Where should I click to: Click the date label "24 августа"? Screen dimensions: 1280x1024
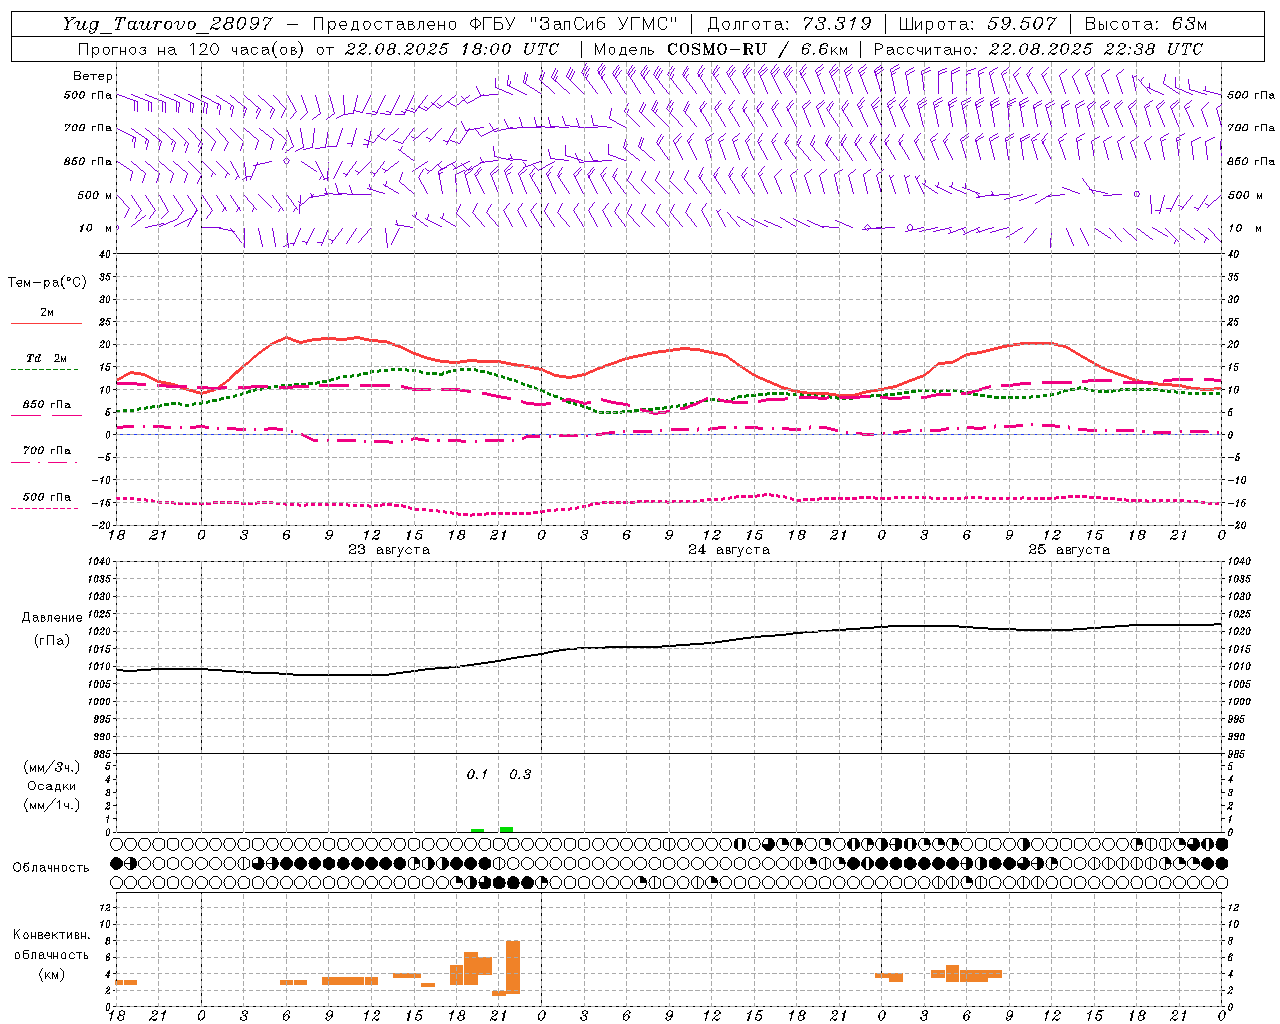(729, 550)
